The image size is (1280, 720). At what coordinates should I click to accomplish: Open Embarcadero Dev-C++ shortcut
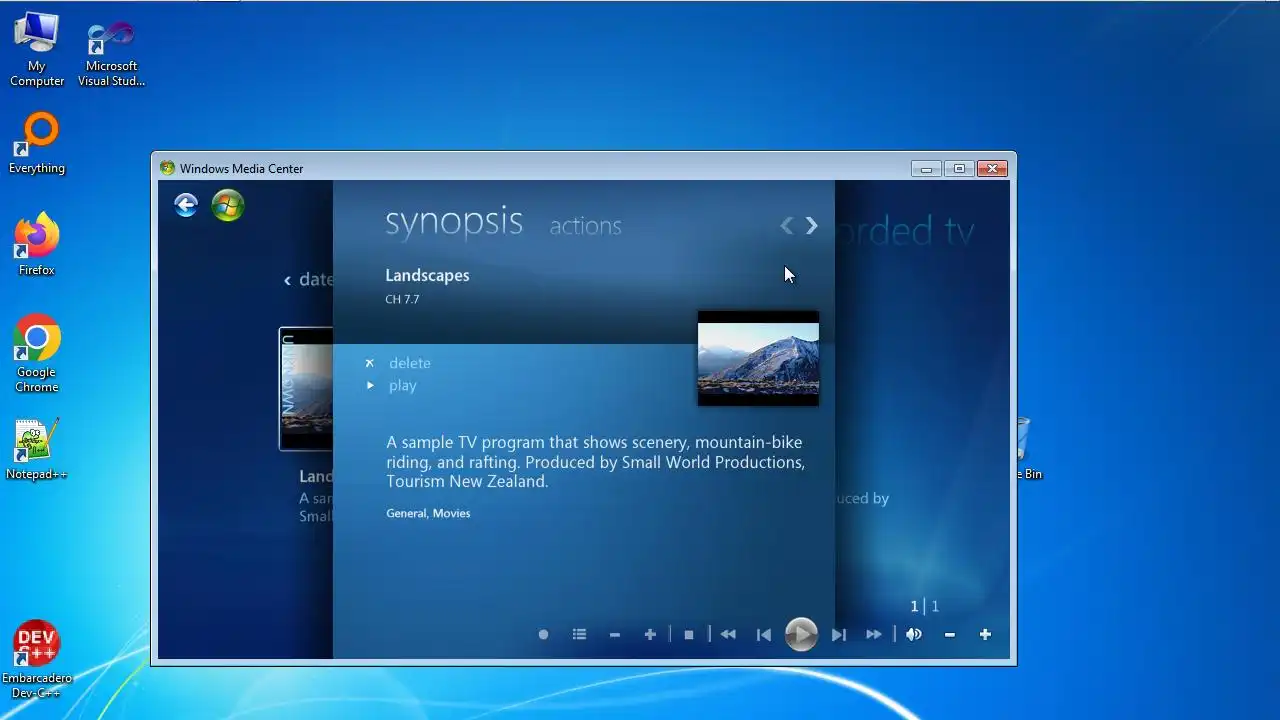[37, 660]
